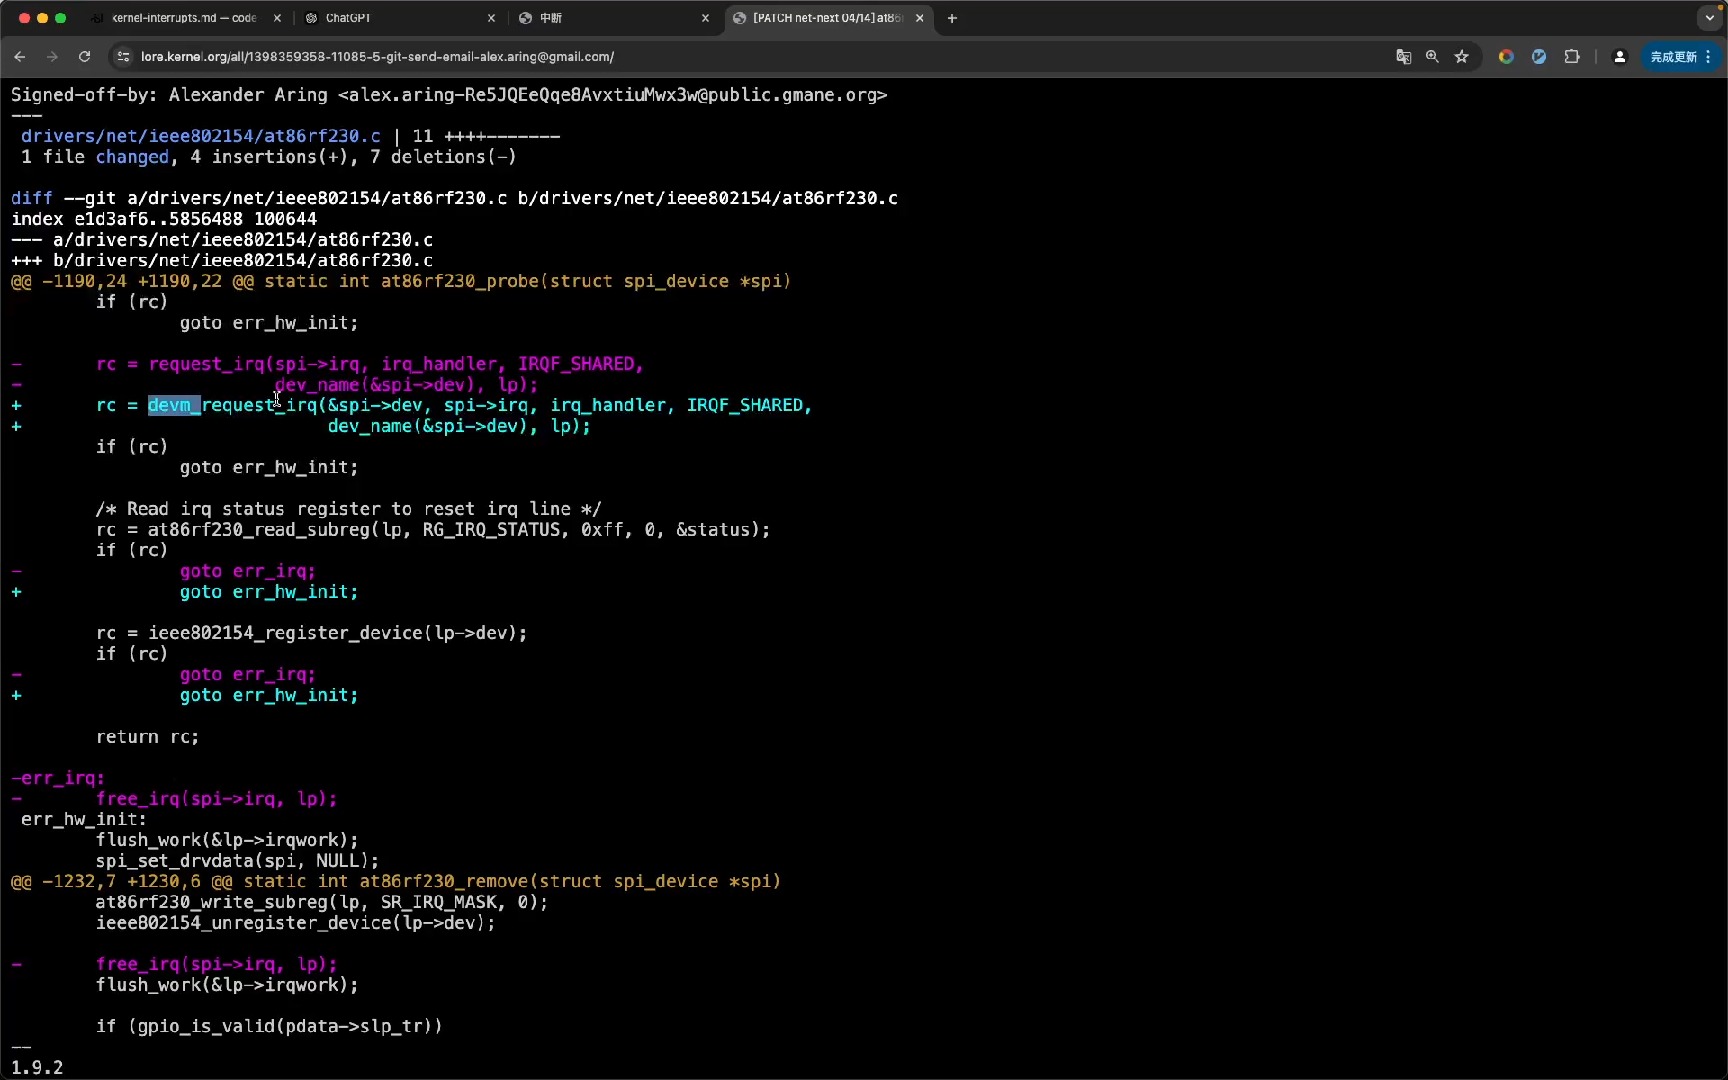Click 'rc = ieee802154_register_device(lp->dev);' line
1728x1080 pixels.
coord(312,633)
